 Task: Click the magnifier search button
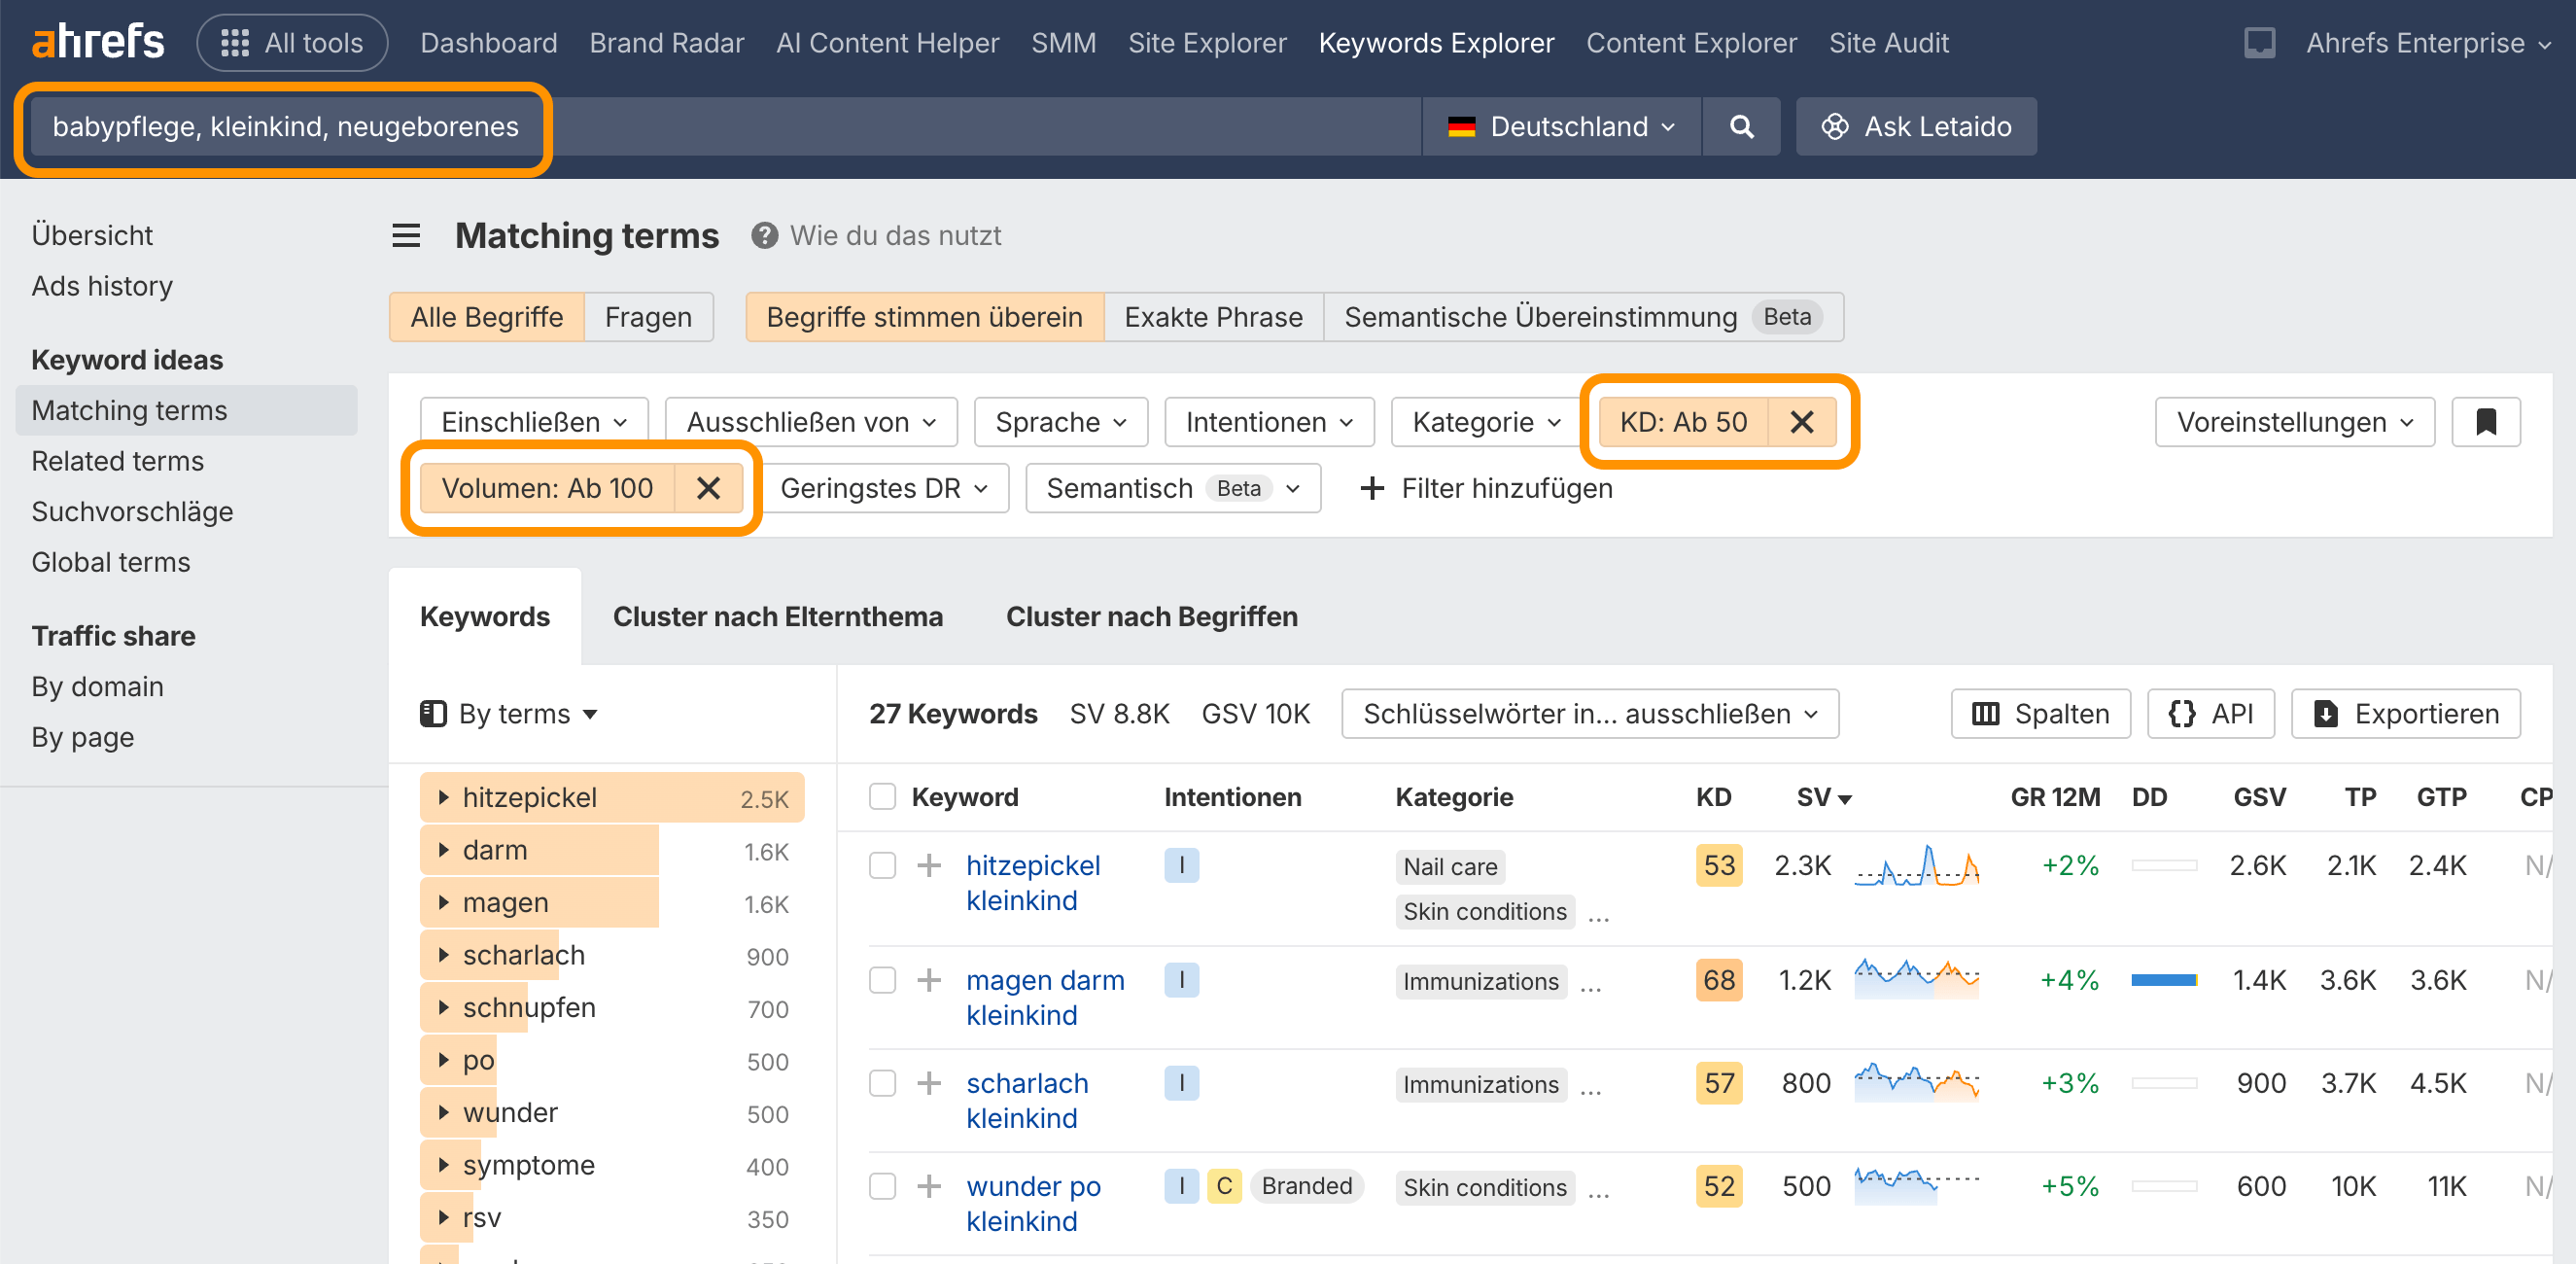pos(1741,127)
